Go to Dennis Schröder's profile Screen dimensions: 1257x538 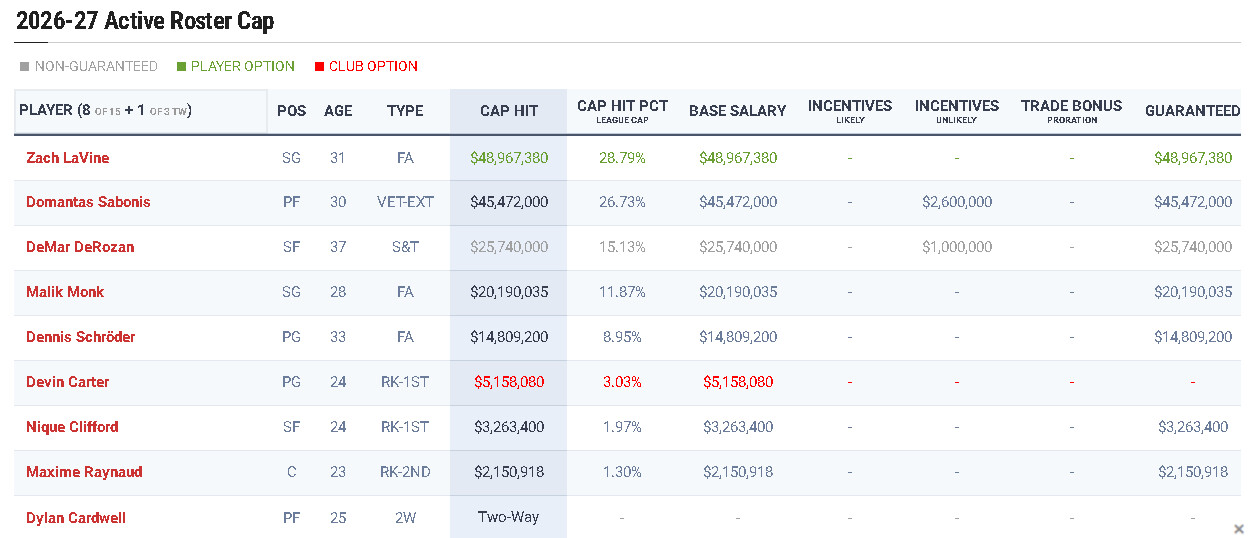coord(80,337)
